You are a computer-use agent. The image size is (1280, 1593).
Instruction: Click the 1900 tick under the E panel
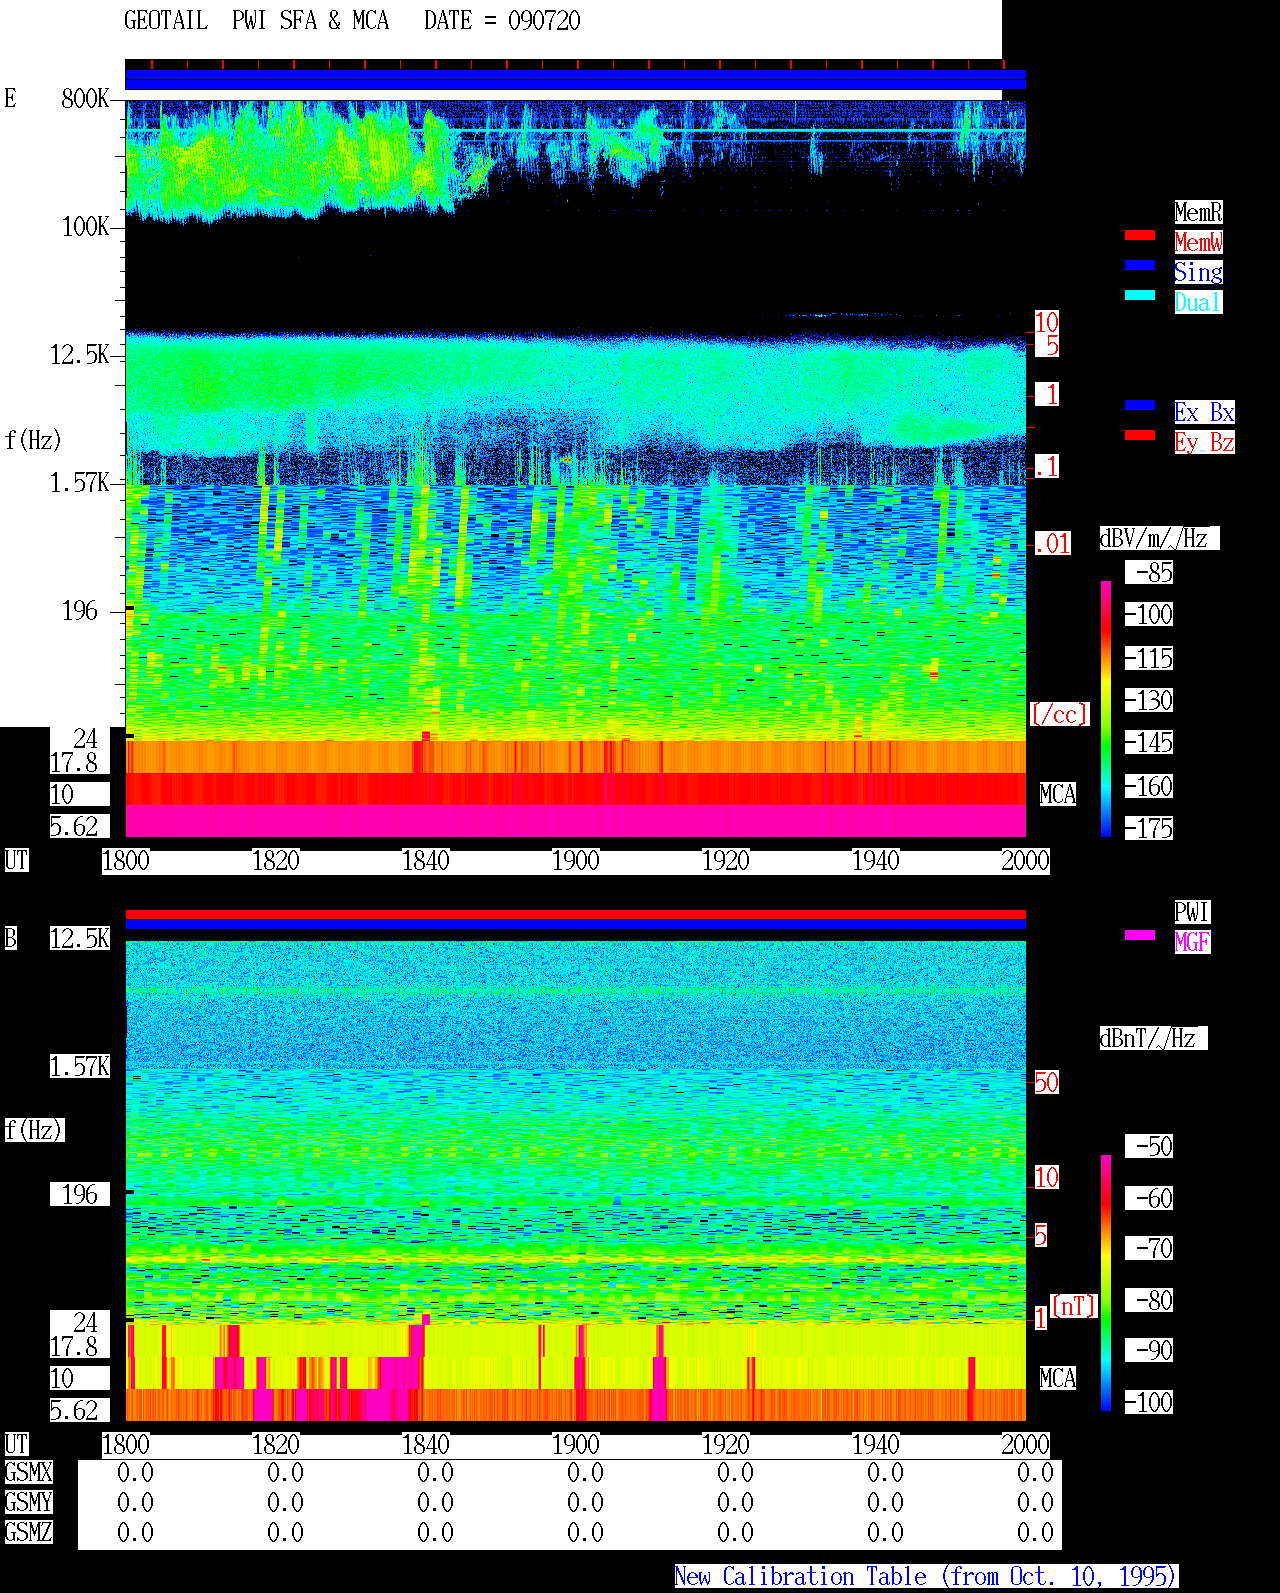coord(576,861)
